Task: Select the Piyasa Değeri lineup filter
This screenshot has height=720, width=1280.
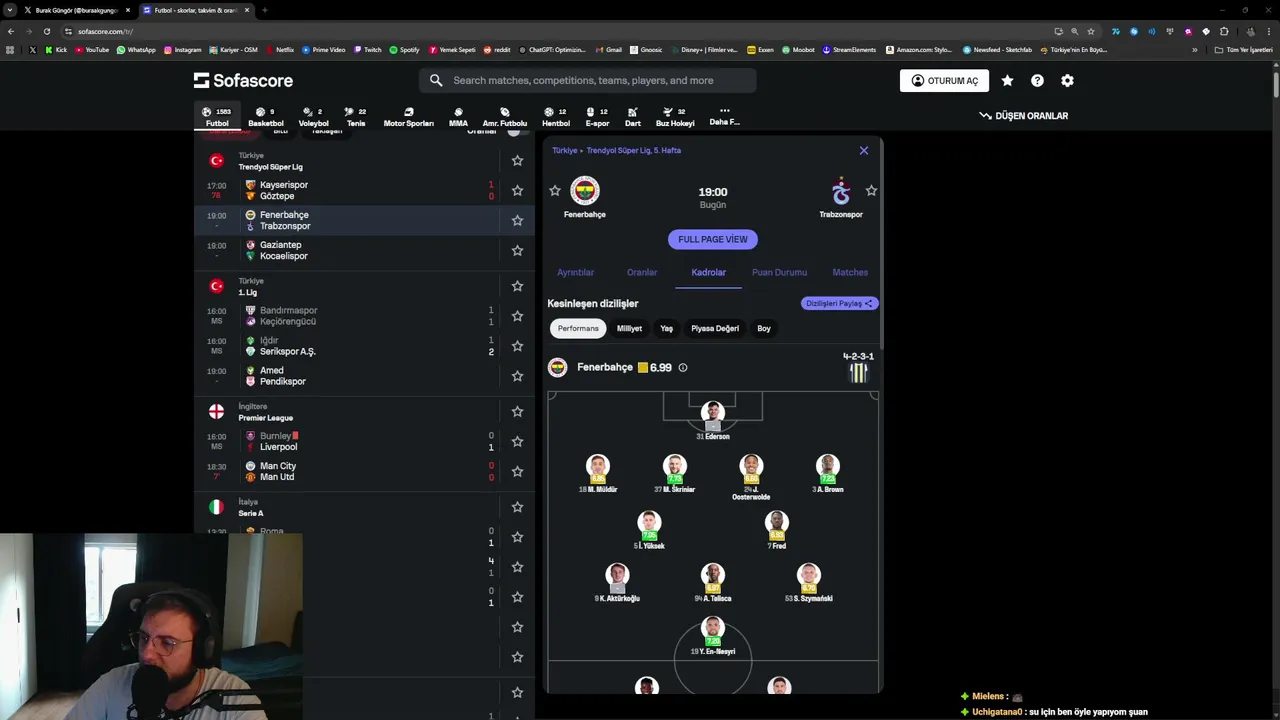Action: (715, 328)
